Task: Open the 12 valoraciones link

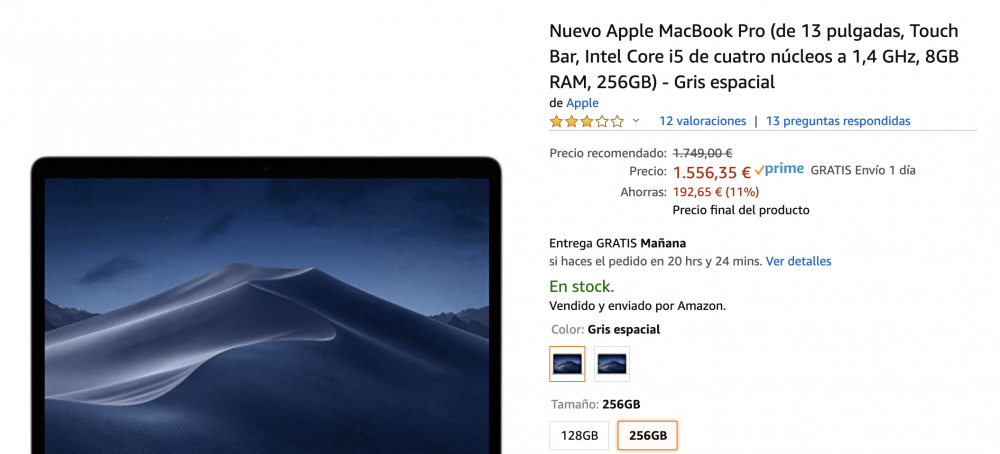Action: tap(702, 121)
